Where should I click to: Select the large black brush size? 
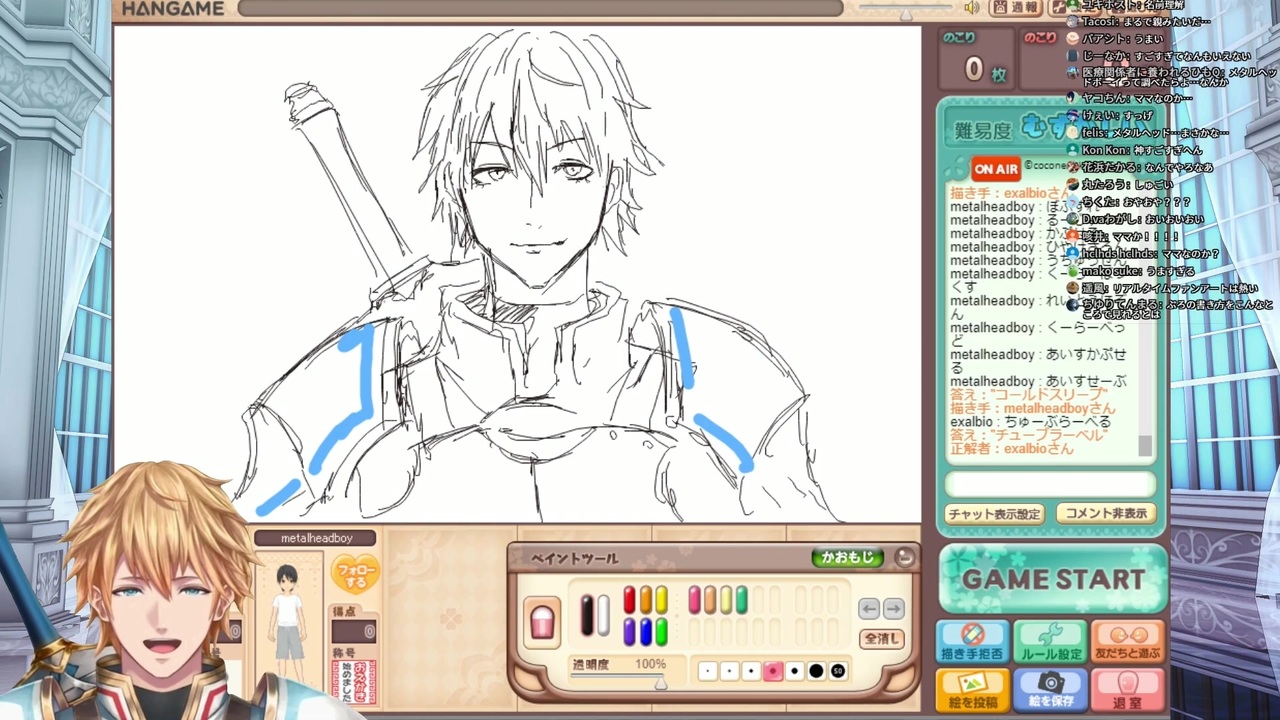(816, 671)
